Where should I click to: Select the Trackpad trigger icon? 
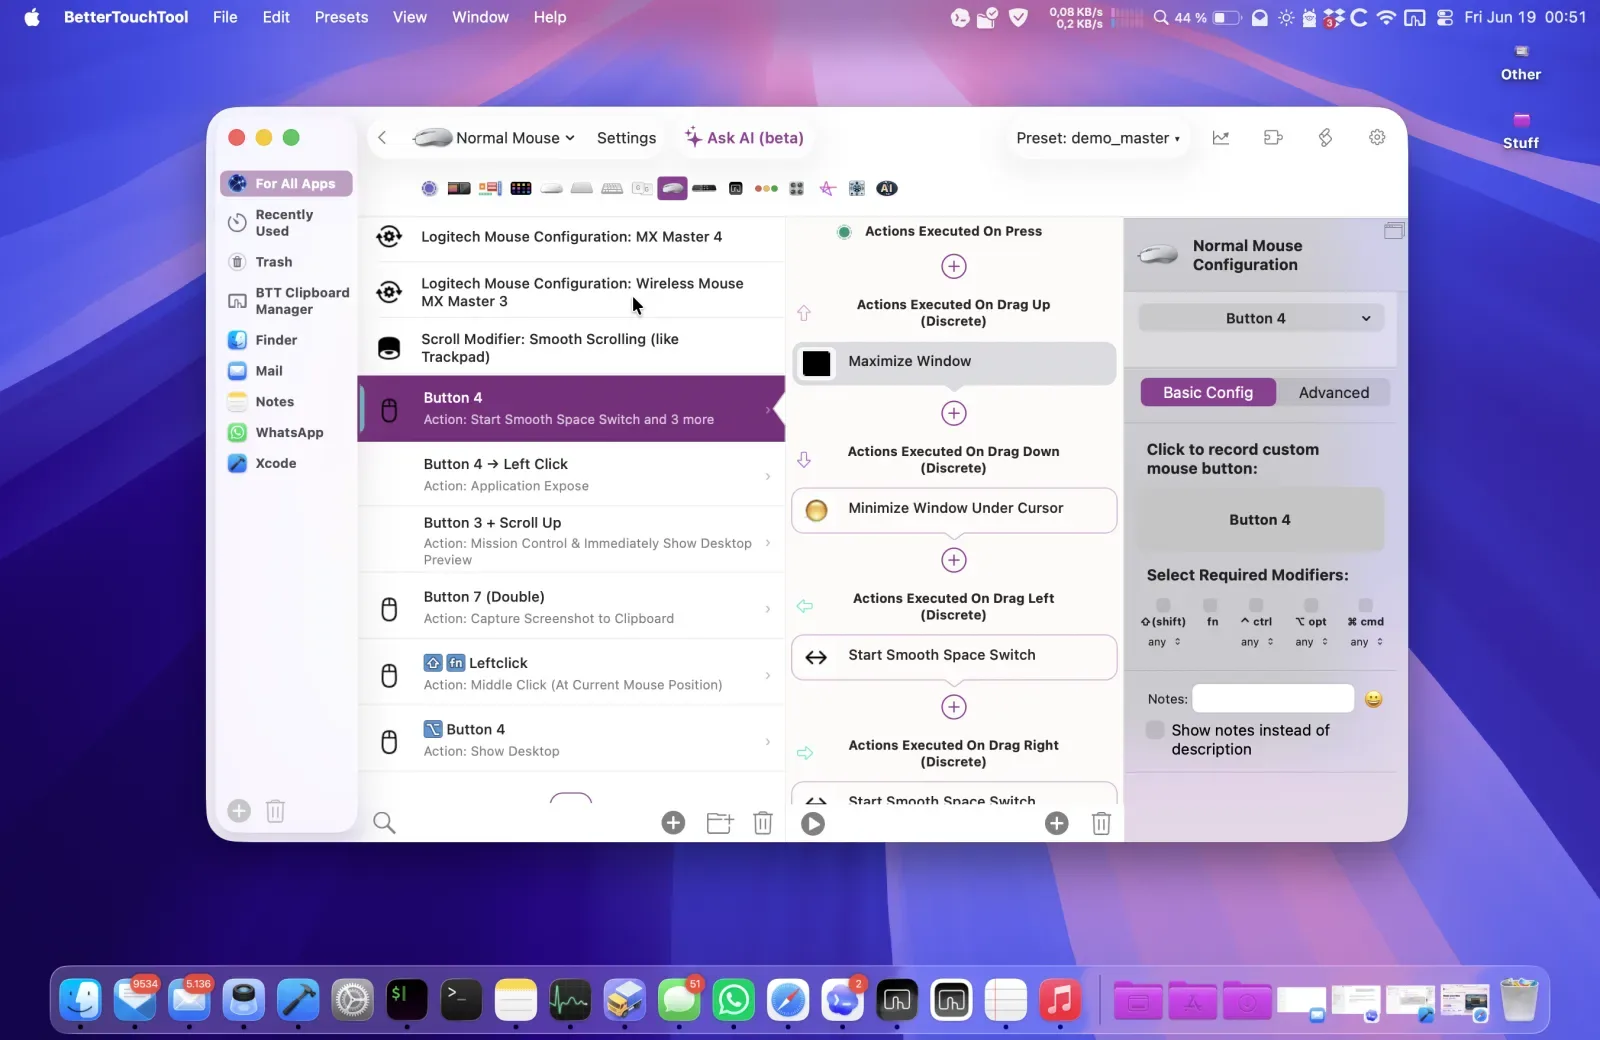click(x=582, y=188)
